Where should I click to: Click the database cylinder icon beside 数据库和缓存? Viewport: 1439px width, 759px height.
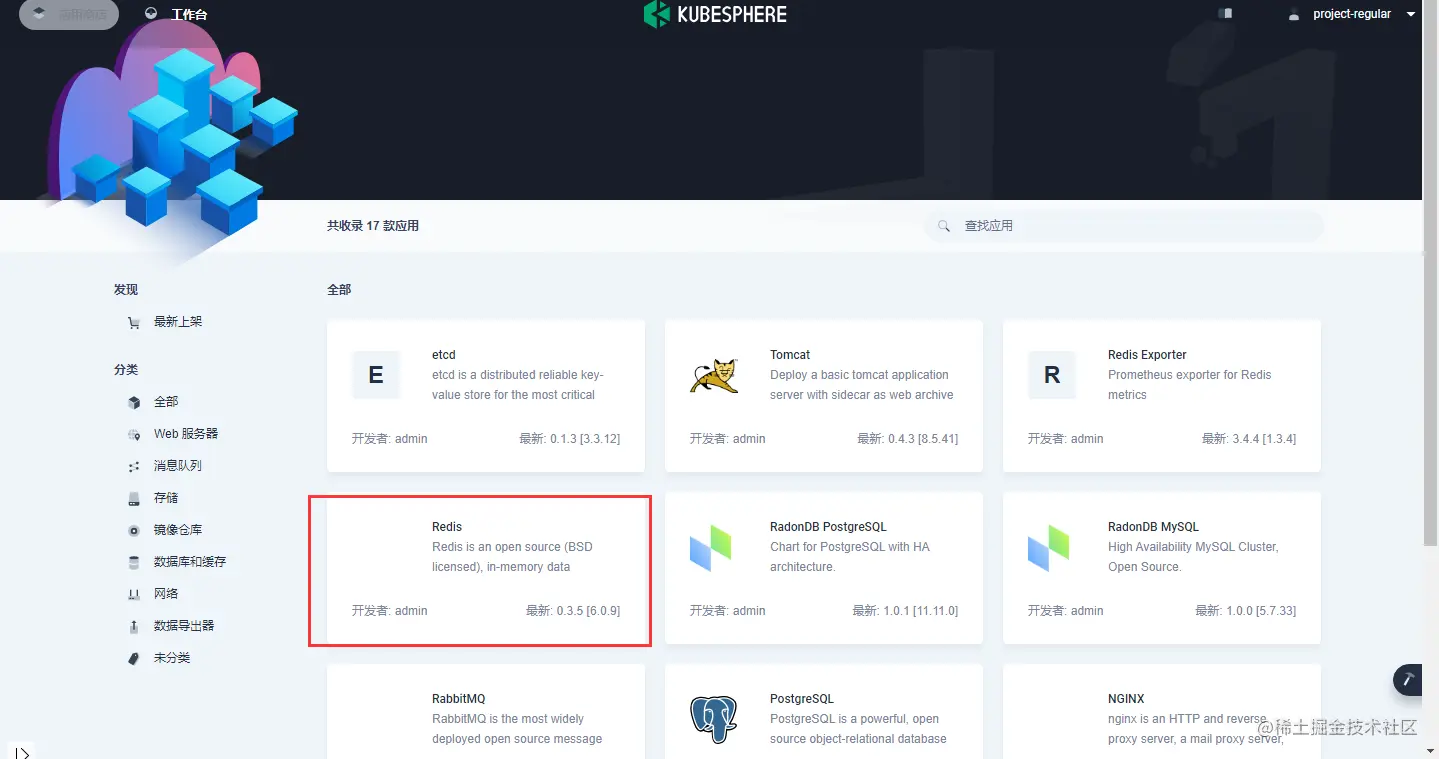click(x=134, y=562)
